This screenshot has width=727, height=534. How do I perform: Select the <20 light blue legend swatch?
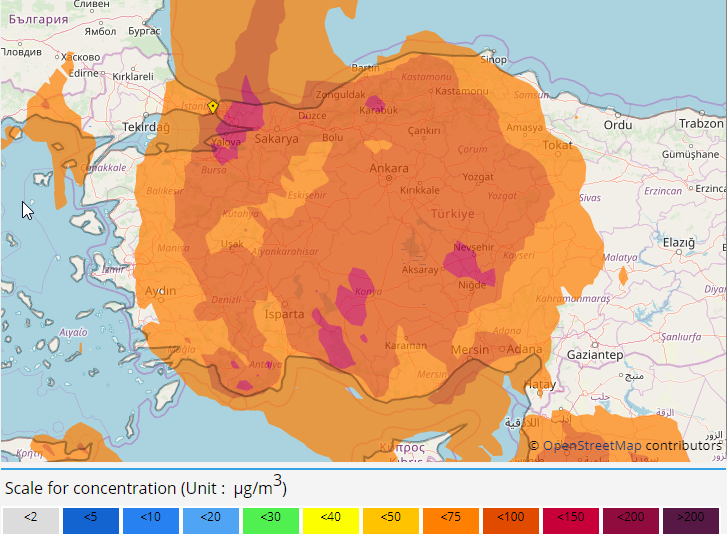[x=210, y=521]
